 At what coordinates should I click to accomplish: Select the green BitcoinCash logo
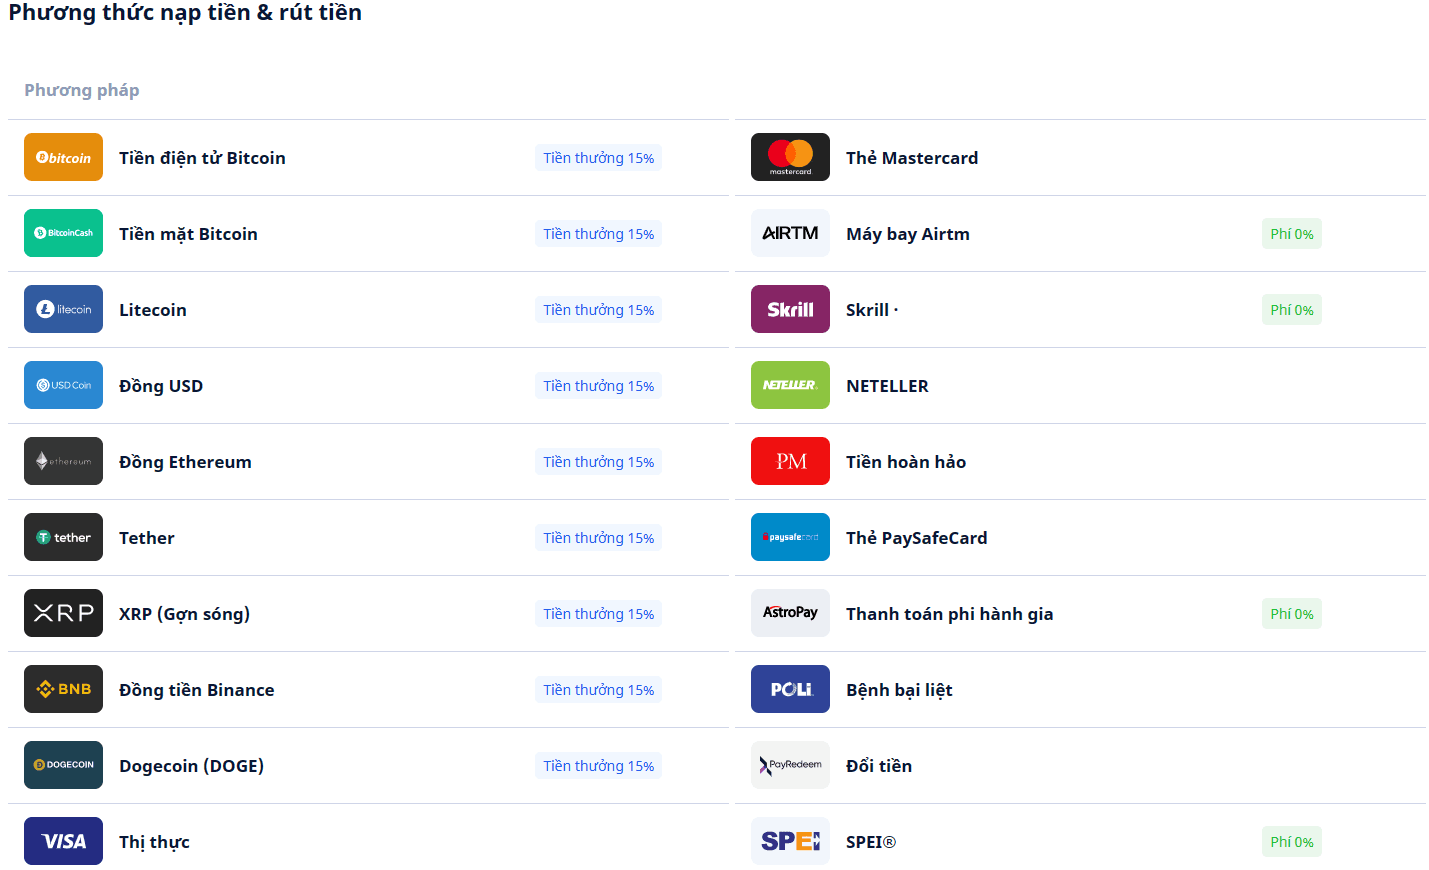(63, 233)
